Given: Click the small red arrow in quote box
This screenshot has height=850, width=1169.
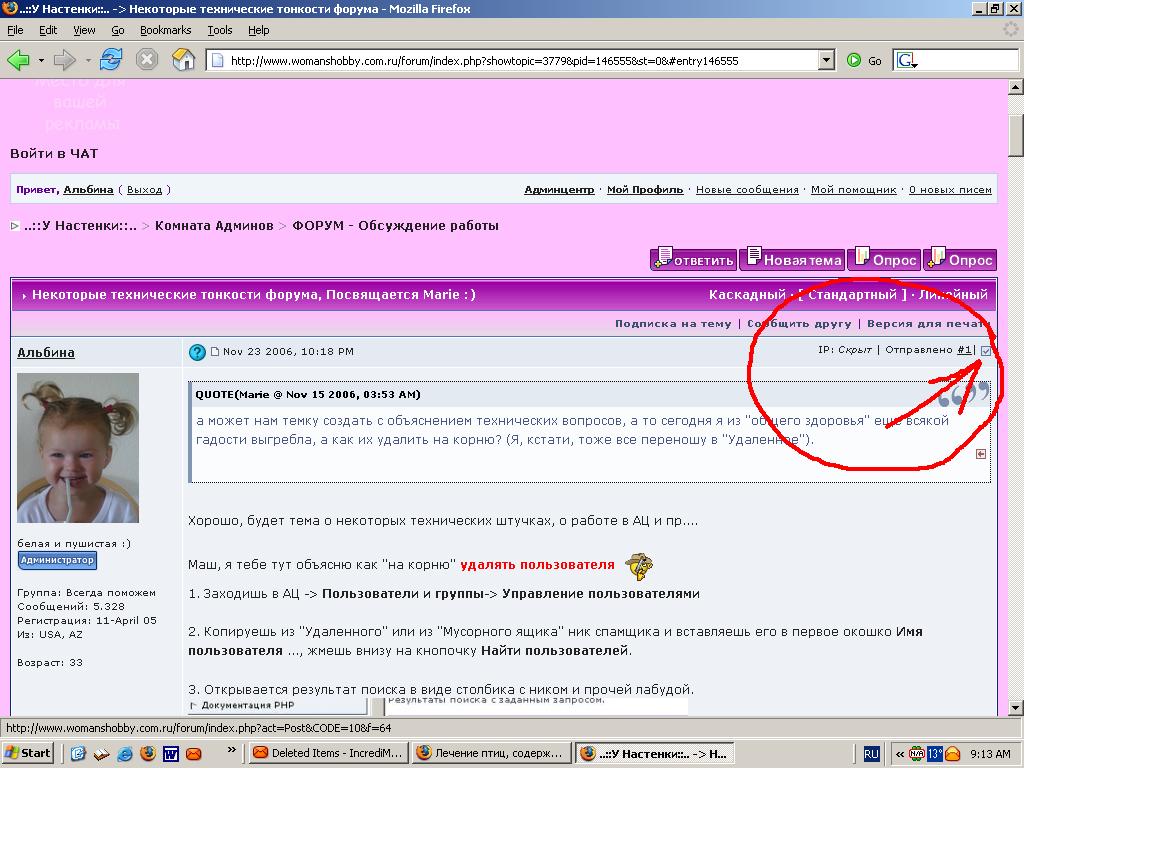Looking at the screenshot, I should [x=981, y=454].
